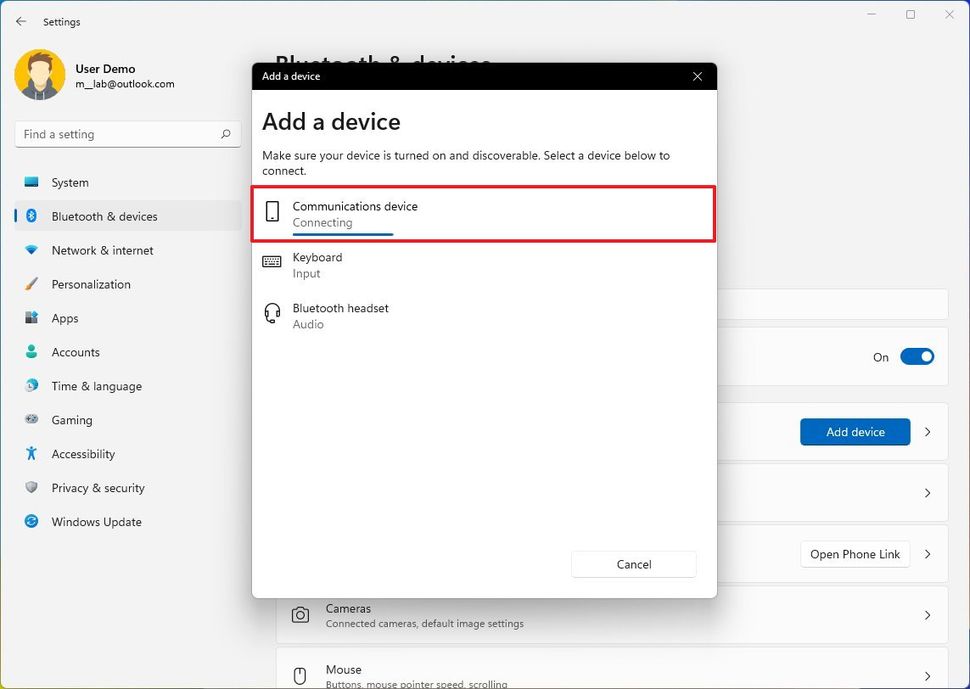
Task: Click the Apps sidebar icon
Action: click(30, 318)
